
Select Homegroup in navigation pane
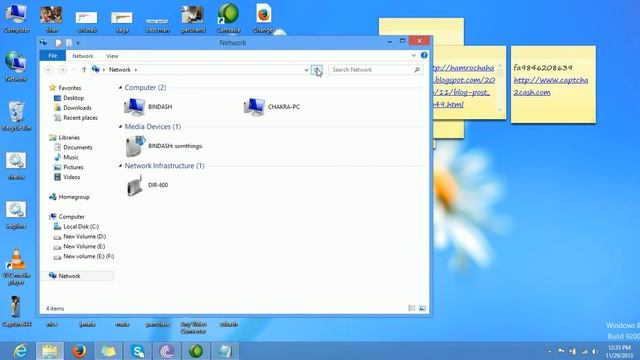coord(69,197)
